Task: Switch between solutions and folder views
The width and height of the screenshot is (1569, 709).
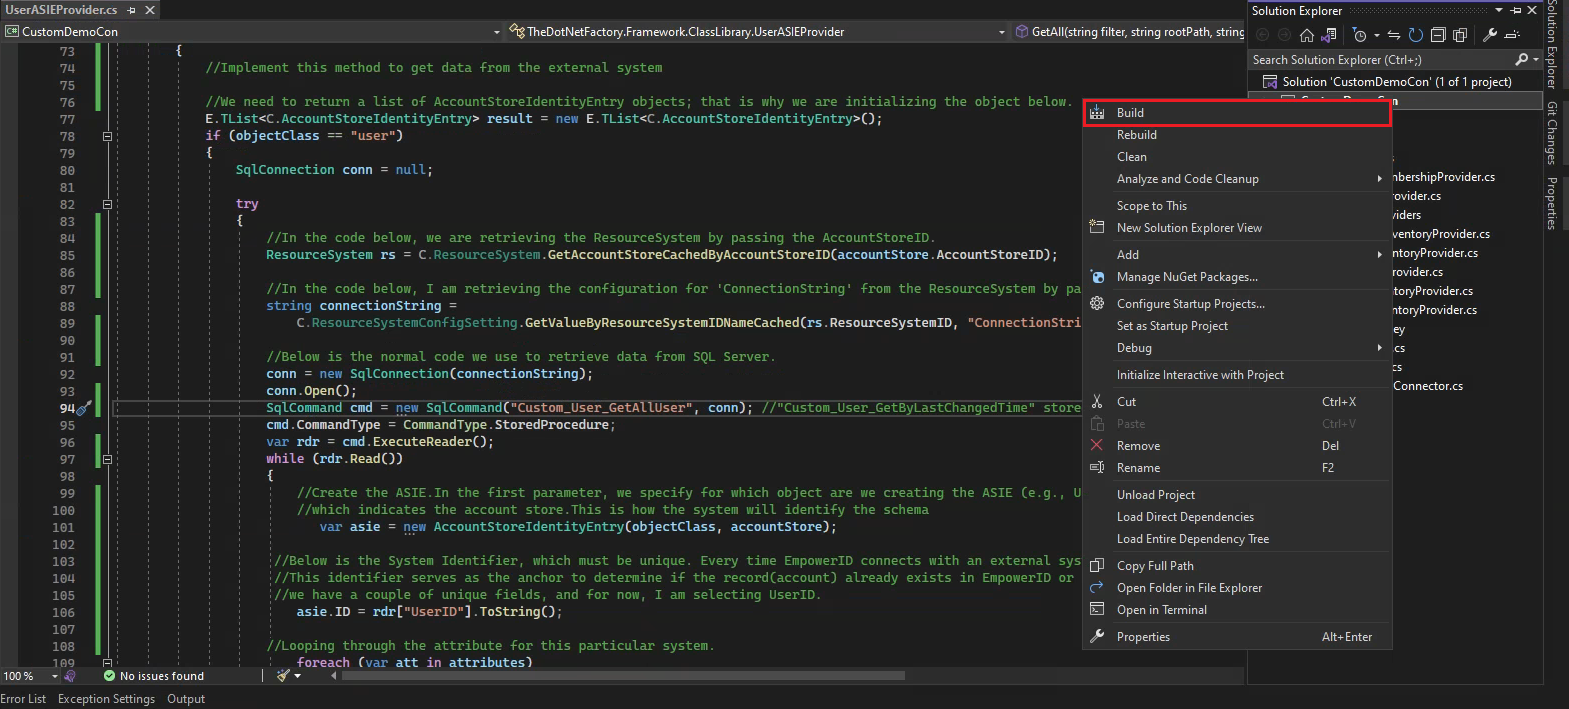Action: coord(1329,35)
